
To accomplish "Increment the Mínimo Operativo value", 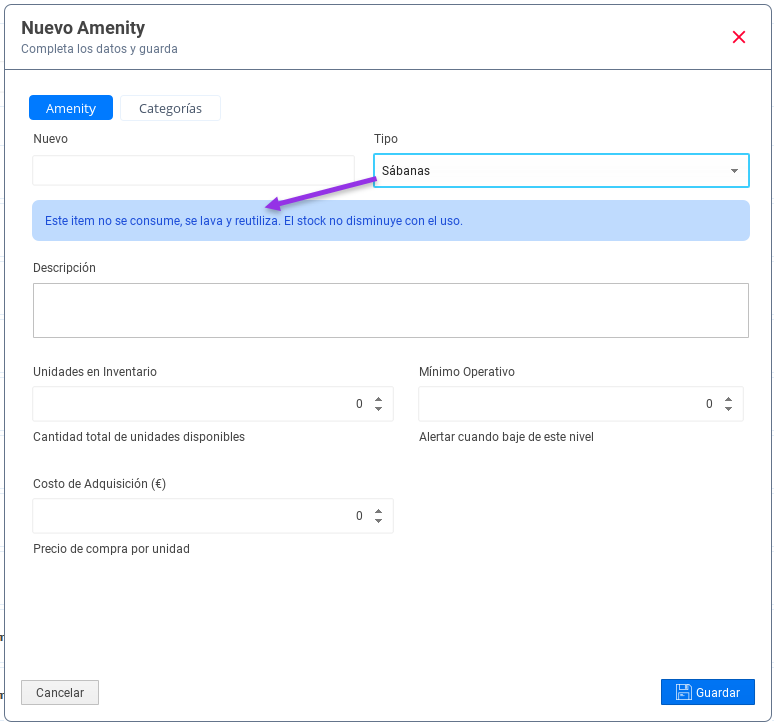I will (x=729, y=399).
